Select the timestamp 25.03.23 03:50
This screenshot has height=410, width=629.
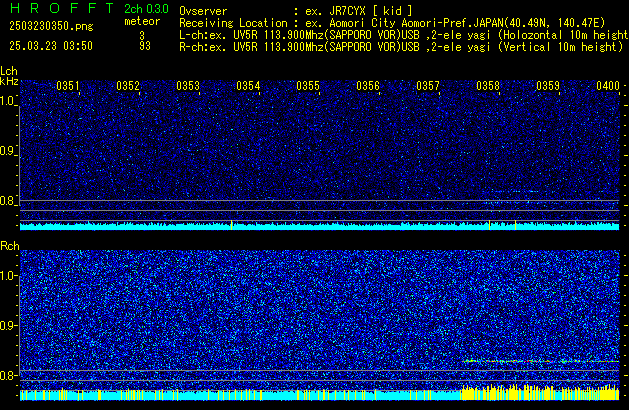pyautogui.click(x=51, y=46)
